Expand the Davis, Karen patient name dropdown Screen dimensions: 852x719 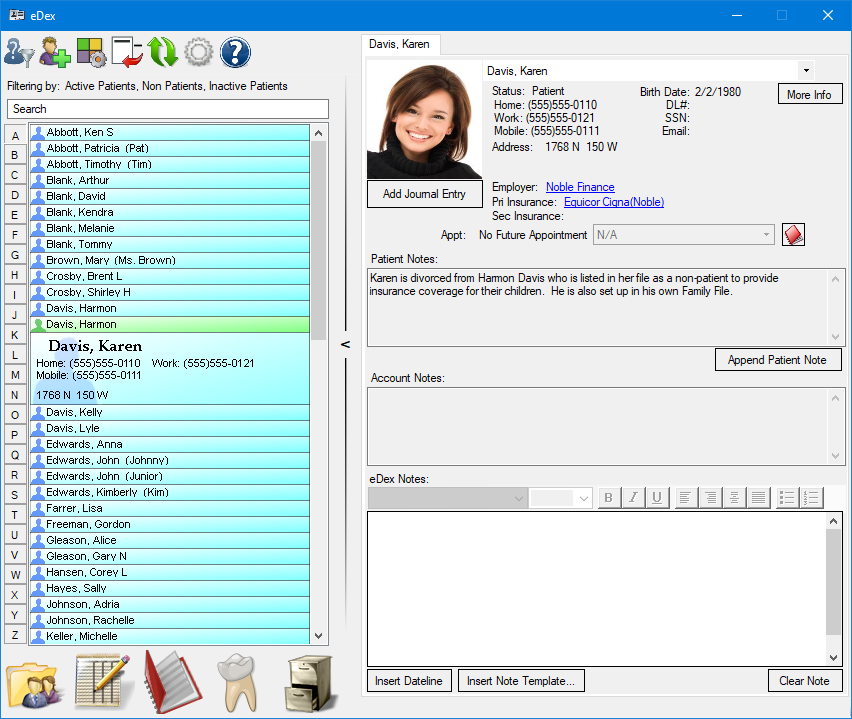tap(806, 71)
